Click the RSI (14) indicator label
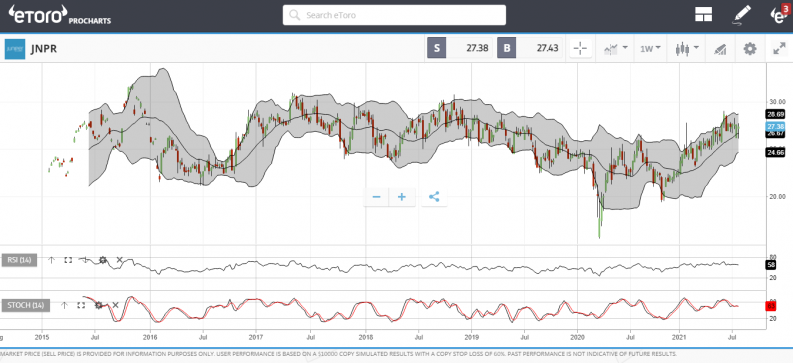This screenshot has height=363, width=793. pos(19,260)
